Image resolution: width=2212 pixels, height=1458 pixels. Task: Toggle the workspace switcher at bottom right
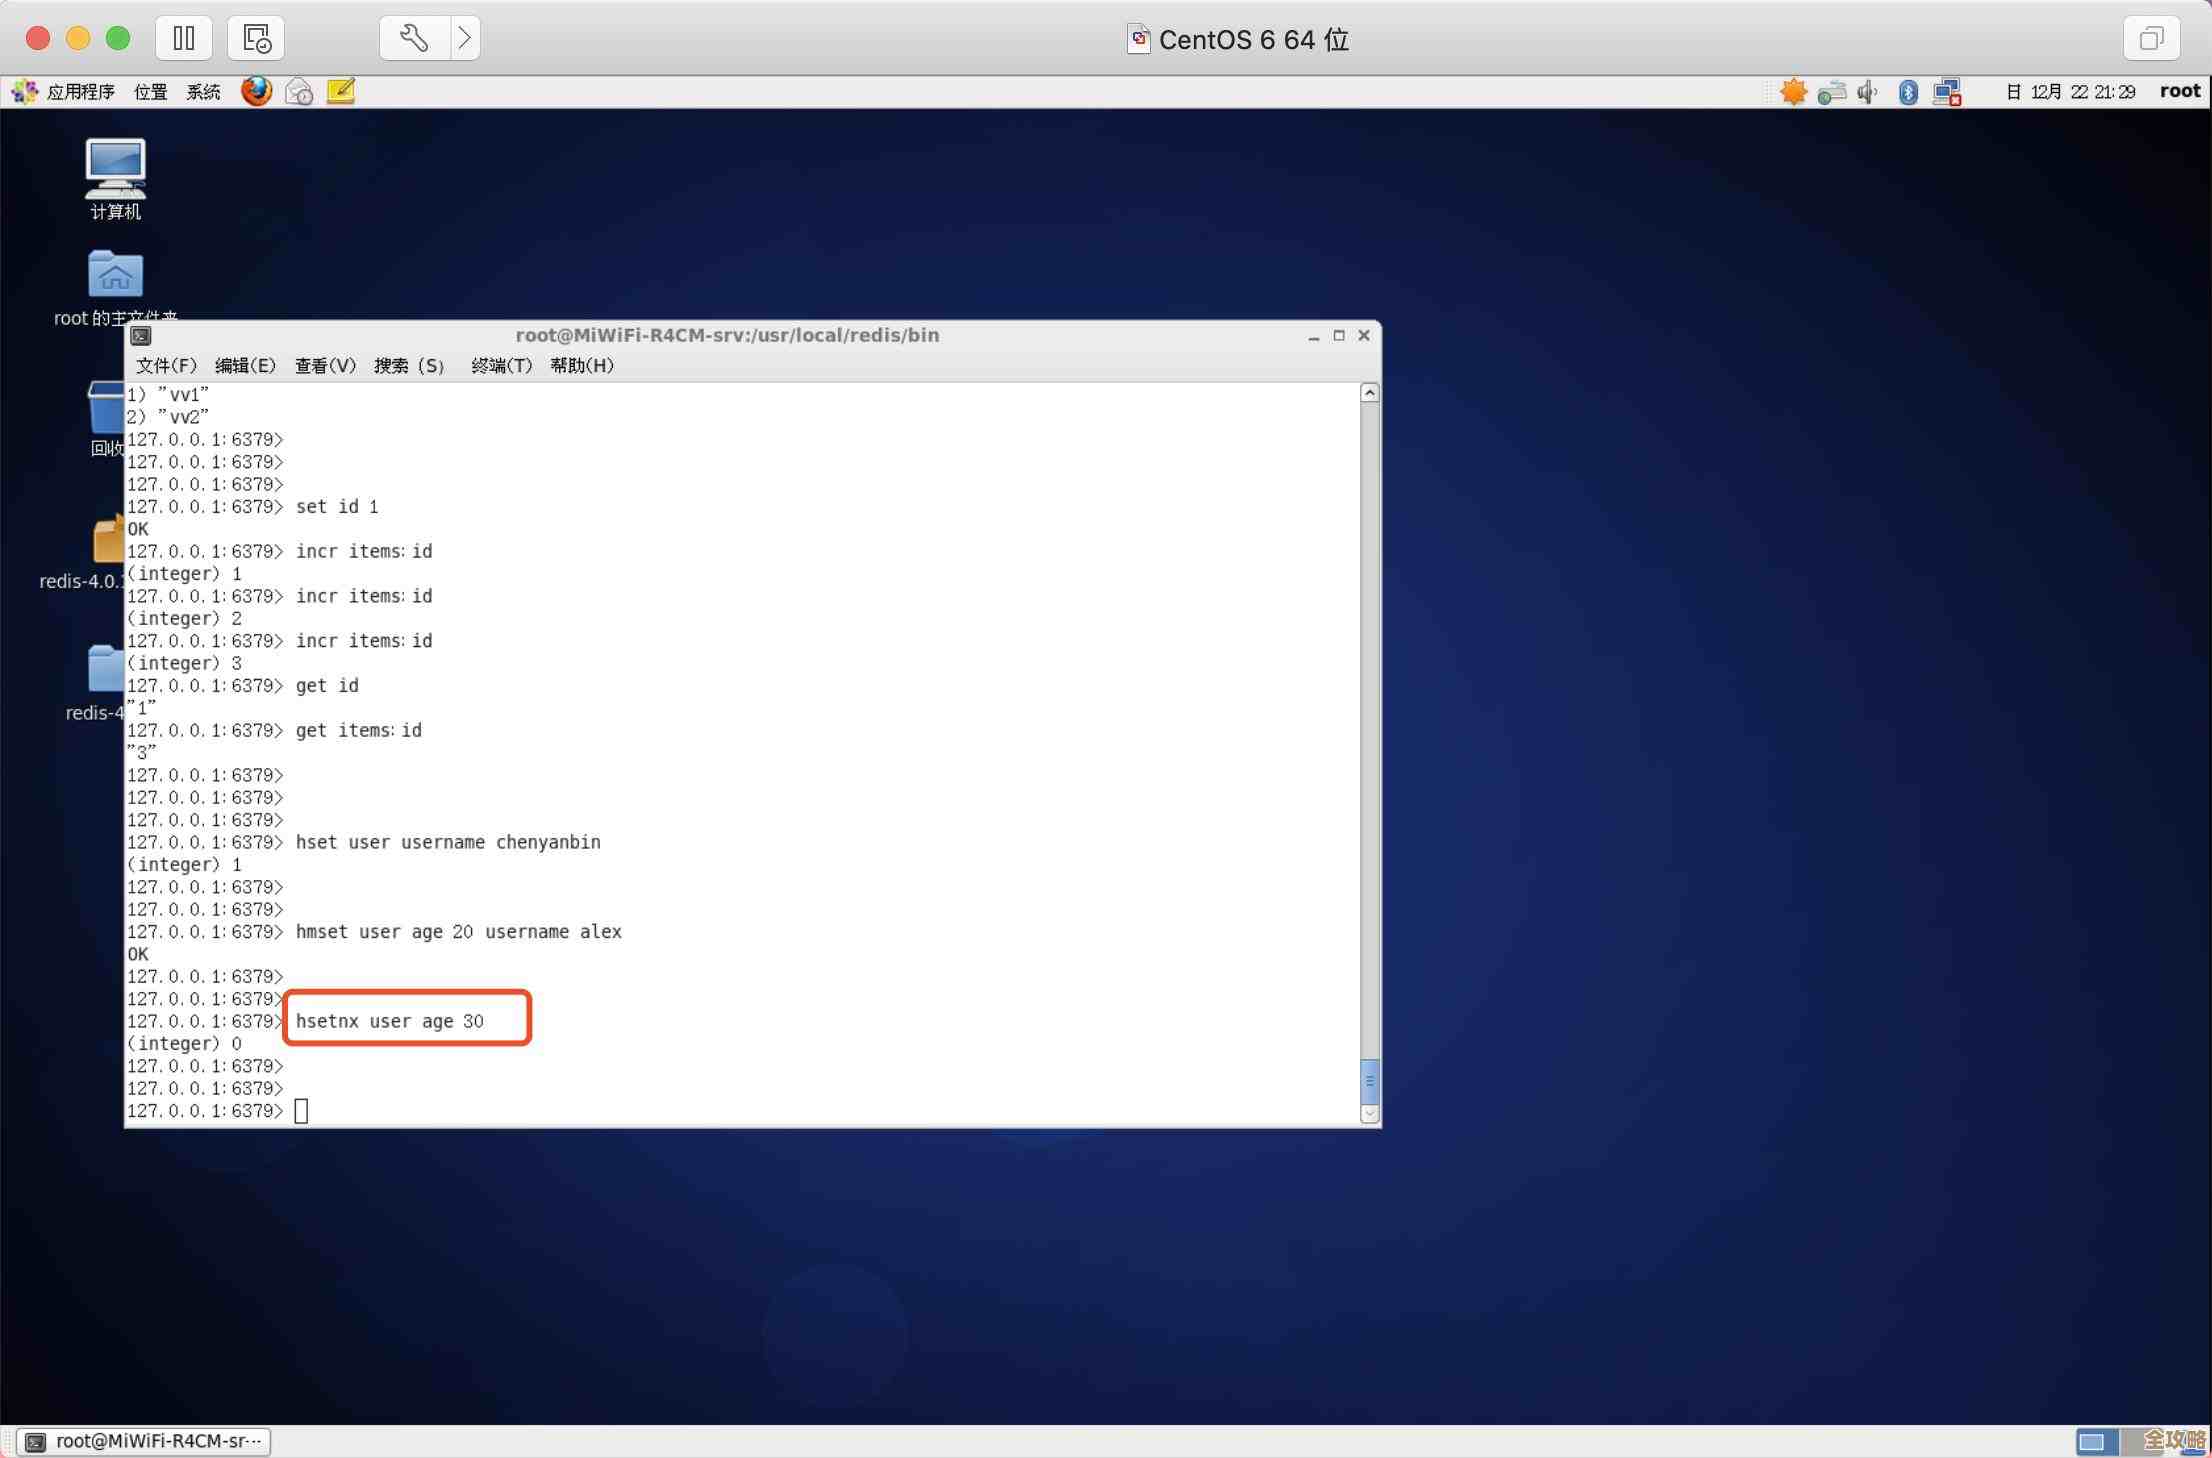(2092, 1441)
